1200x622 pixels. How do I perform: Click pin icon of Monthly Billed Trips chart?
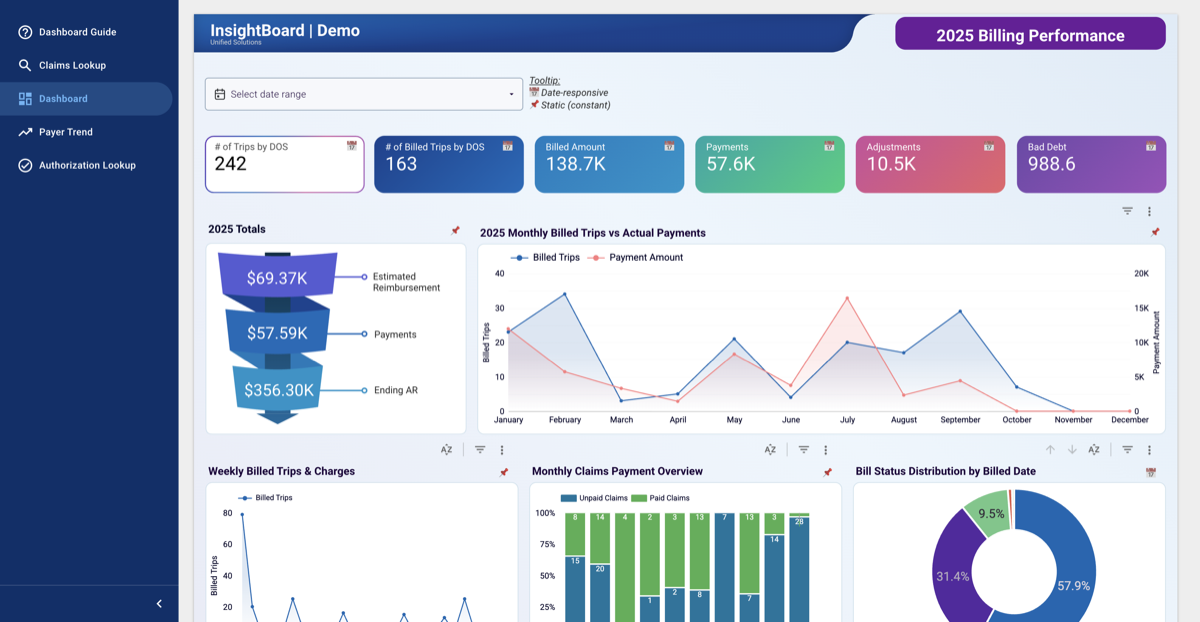pyautogui.click(x=1155, y=232)
